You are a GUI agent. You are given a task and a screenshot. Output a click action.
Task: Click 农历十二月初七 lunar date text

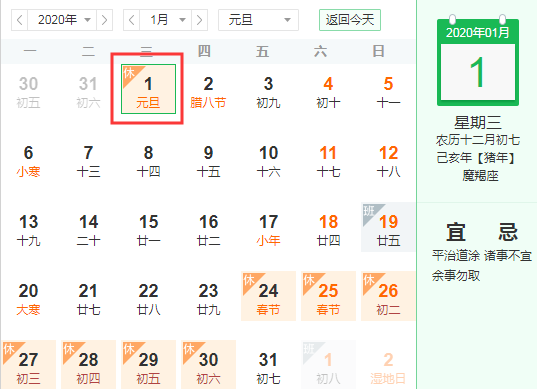[478, 140]
